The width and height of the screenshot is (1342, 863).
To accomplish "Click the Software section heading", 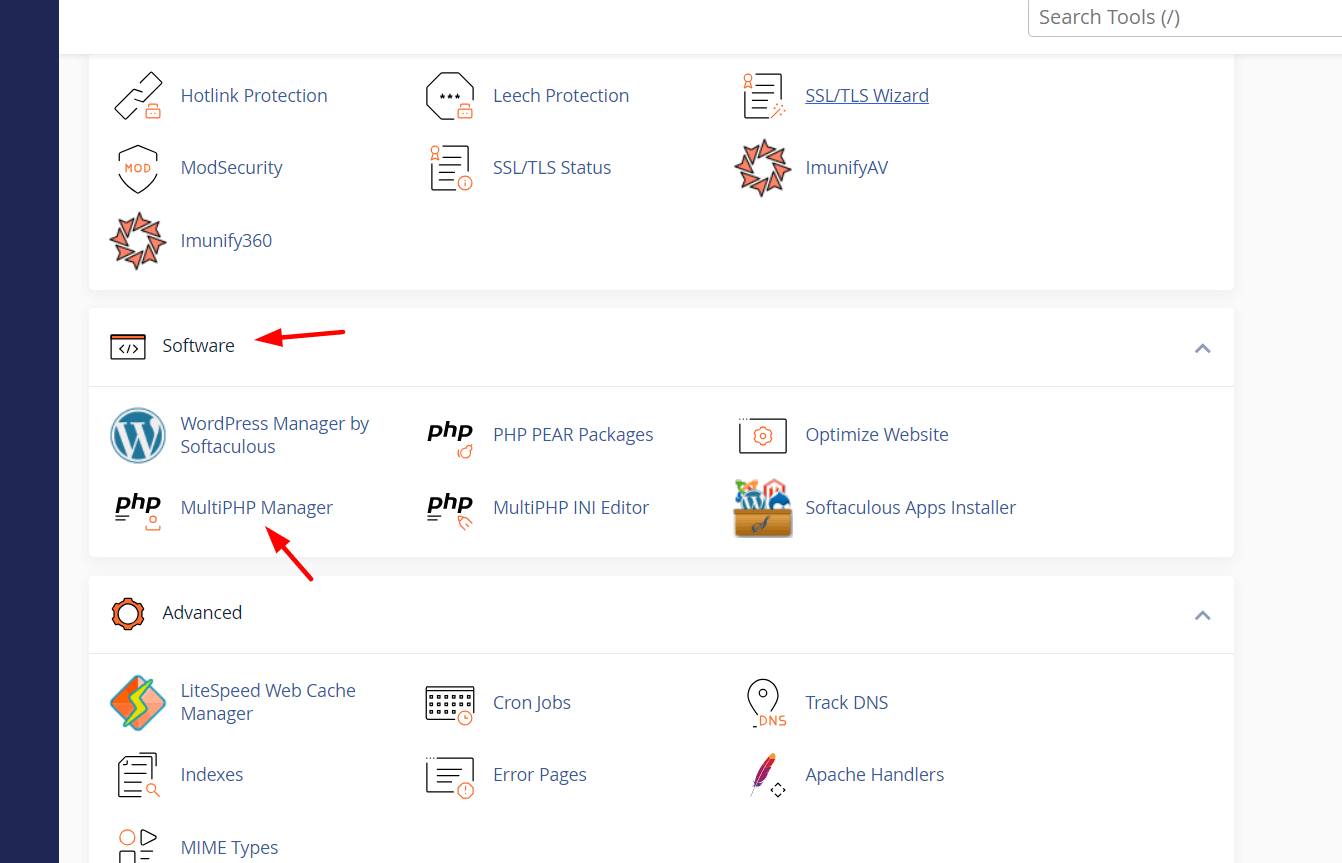I will [x=199, y=346].
